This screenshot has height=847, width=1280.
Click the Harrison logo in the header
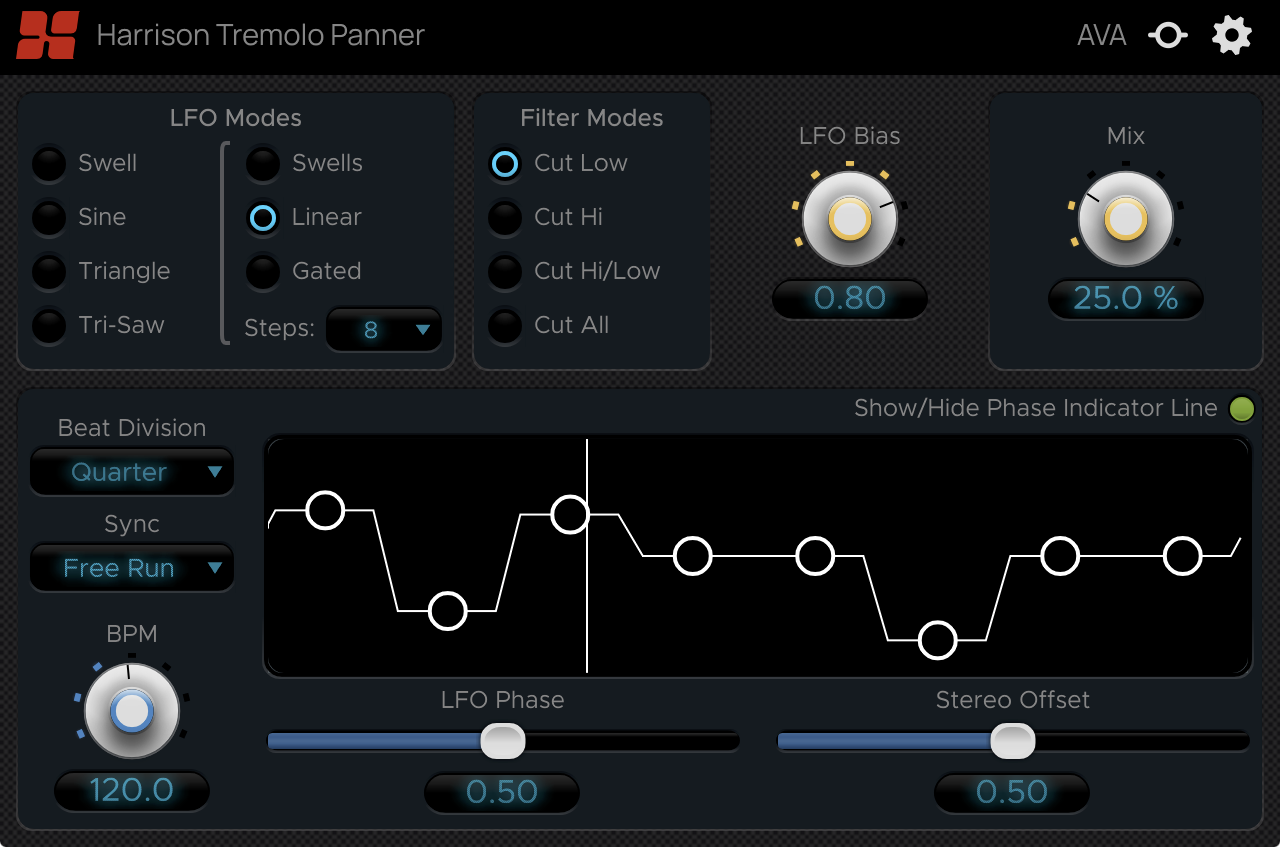[46, 34]
